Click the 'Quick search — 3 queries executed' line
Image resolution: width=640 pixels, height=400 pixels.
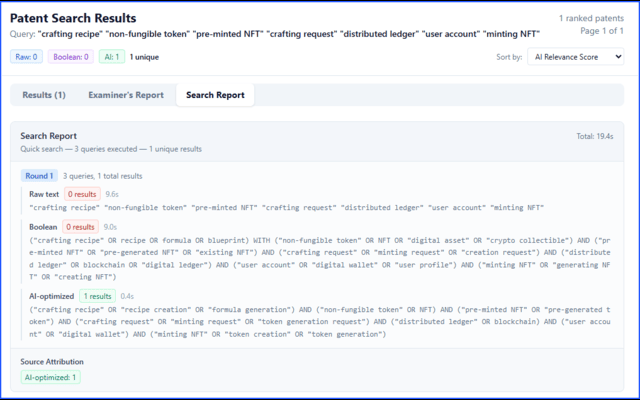click(111, 149)
